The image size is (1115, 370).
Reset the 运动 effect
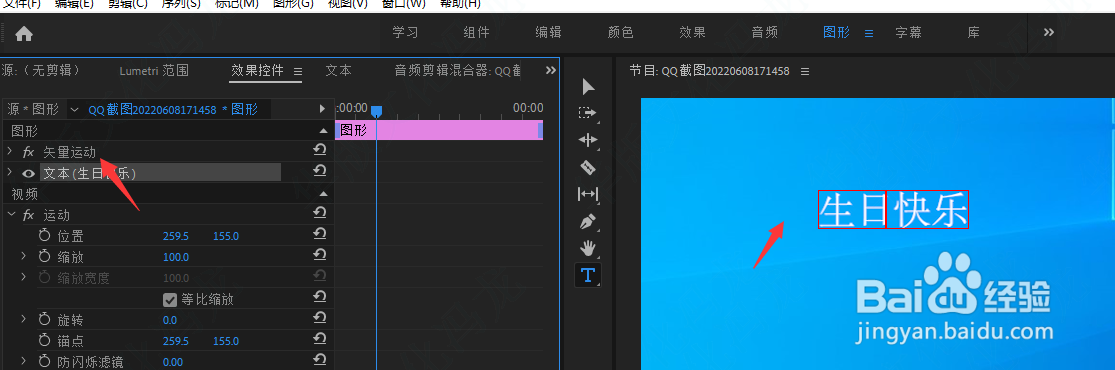[320, 213]
